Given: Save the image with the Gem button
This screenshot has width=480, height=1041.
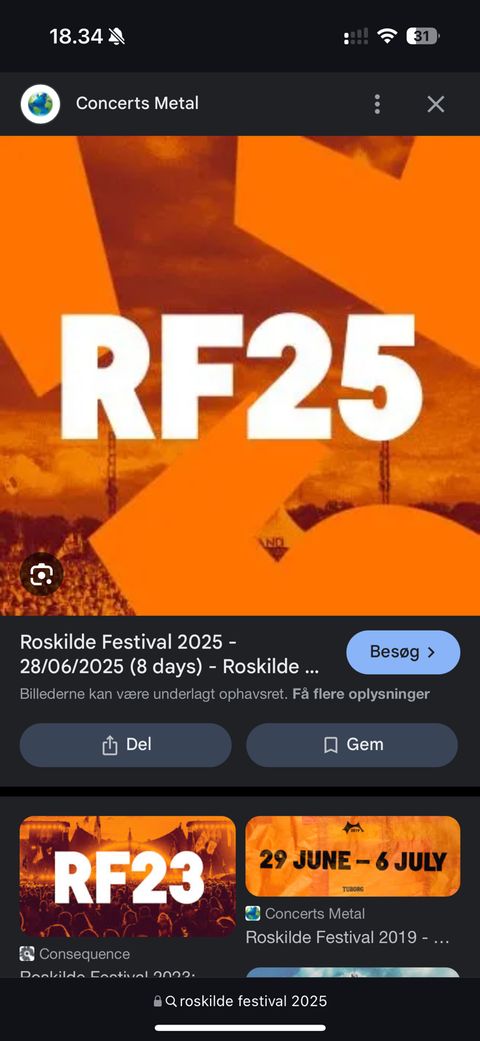Looking at the screenshot, I should 352,745.
